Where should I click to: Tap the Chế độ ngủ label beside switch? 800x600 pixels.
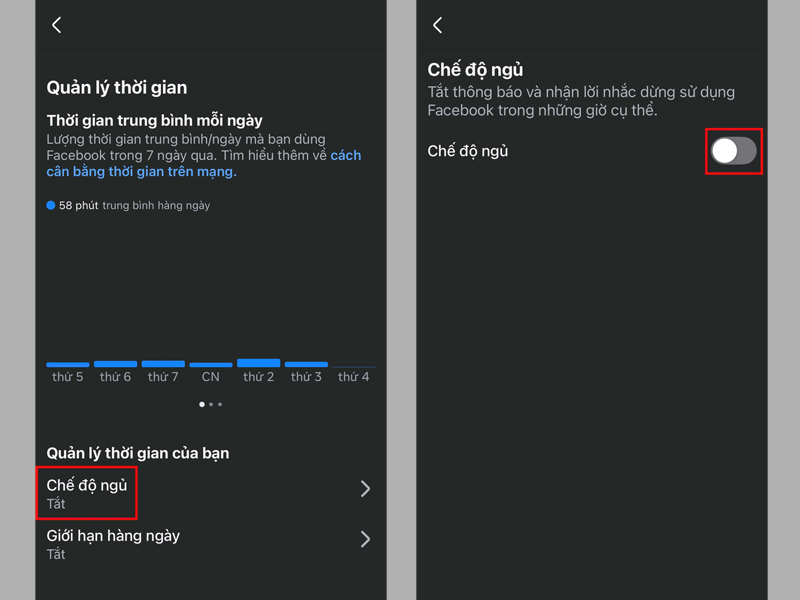pyautogui.click(x=468, y=151)
